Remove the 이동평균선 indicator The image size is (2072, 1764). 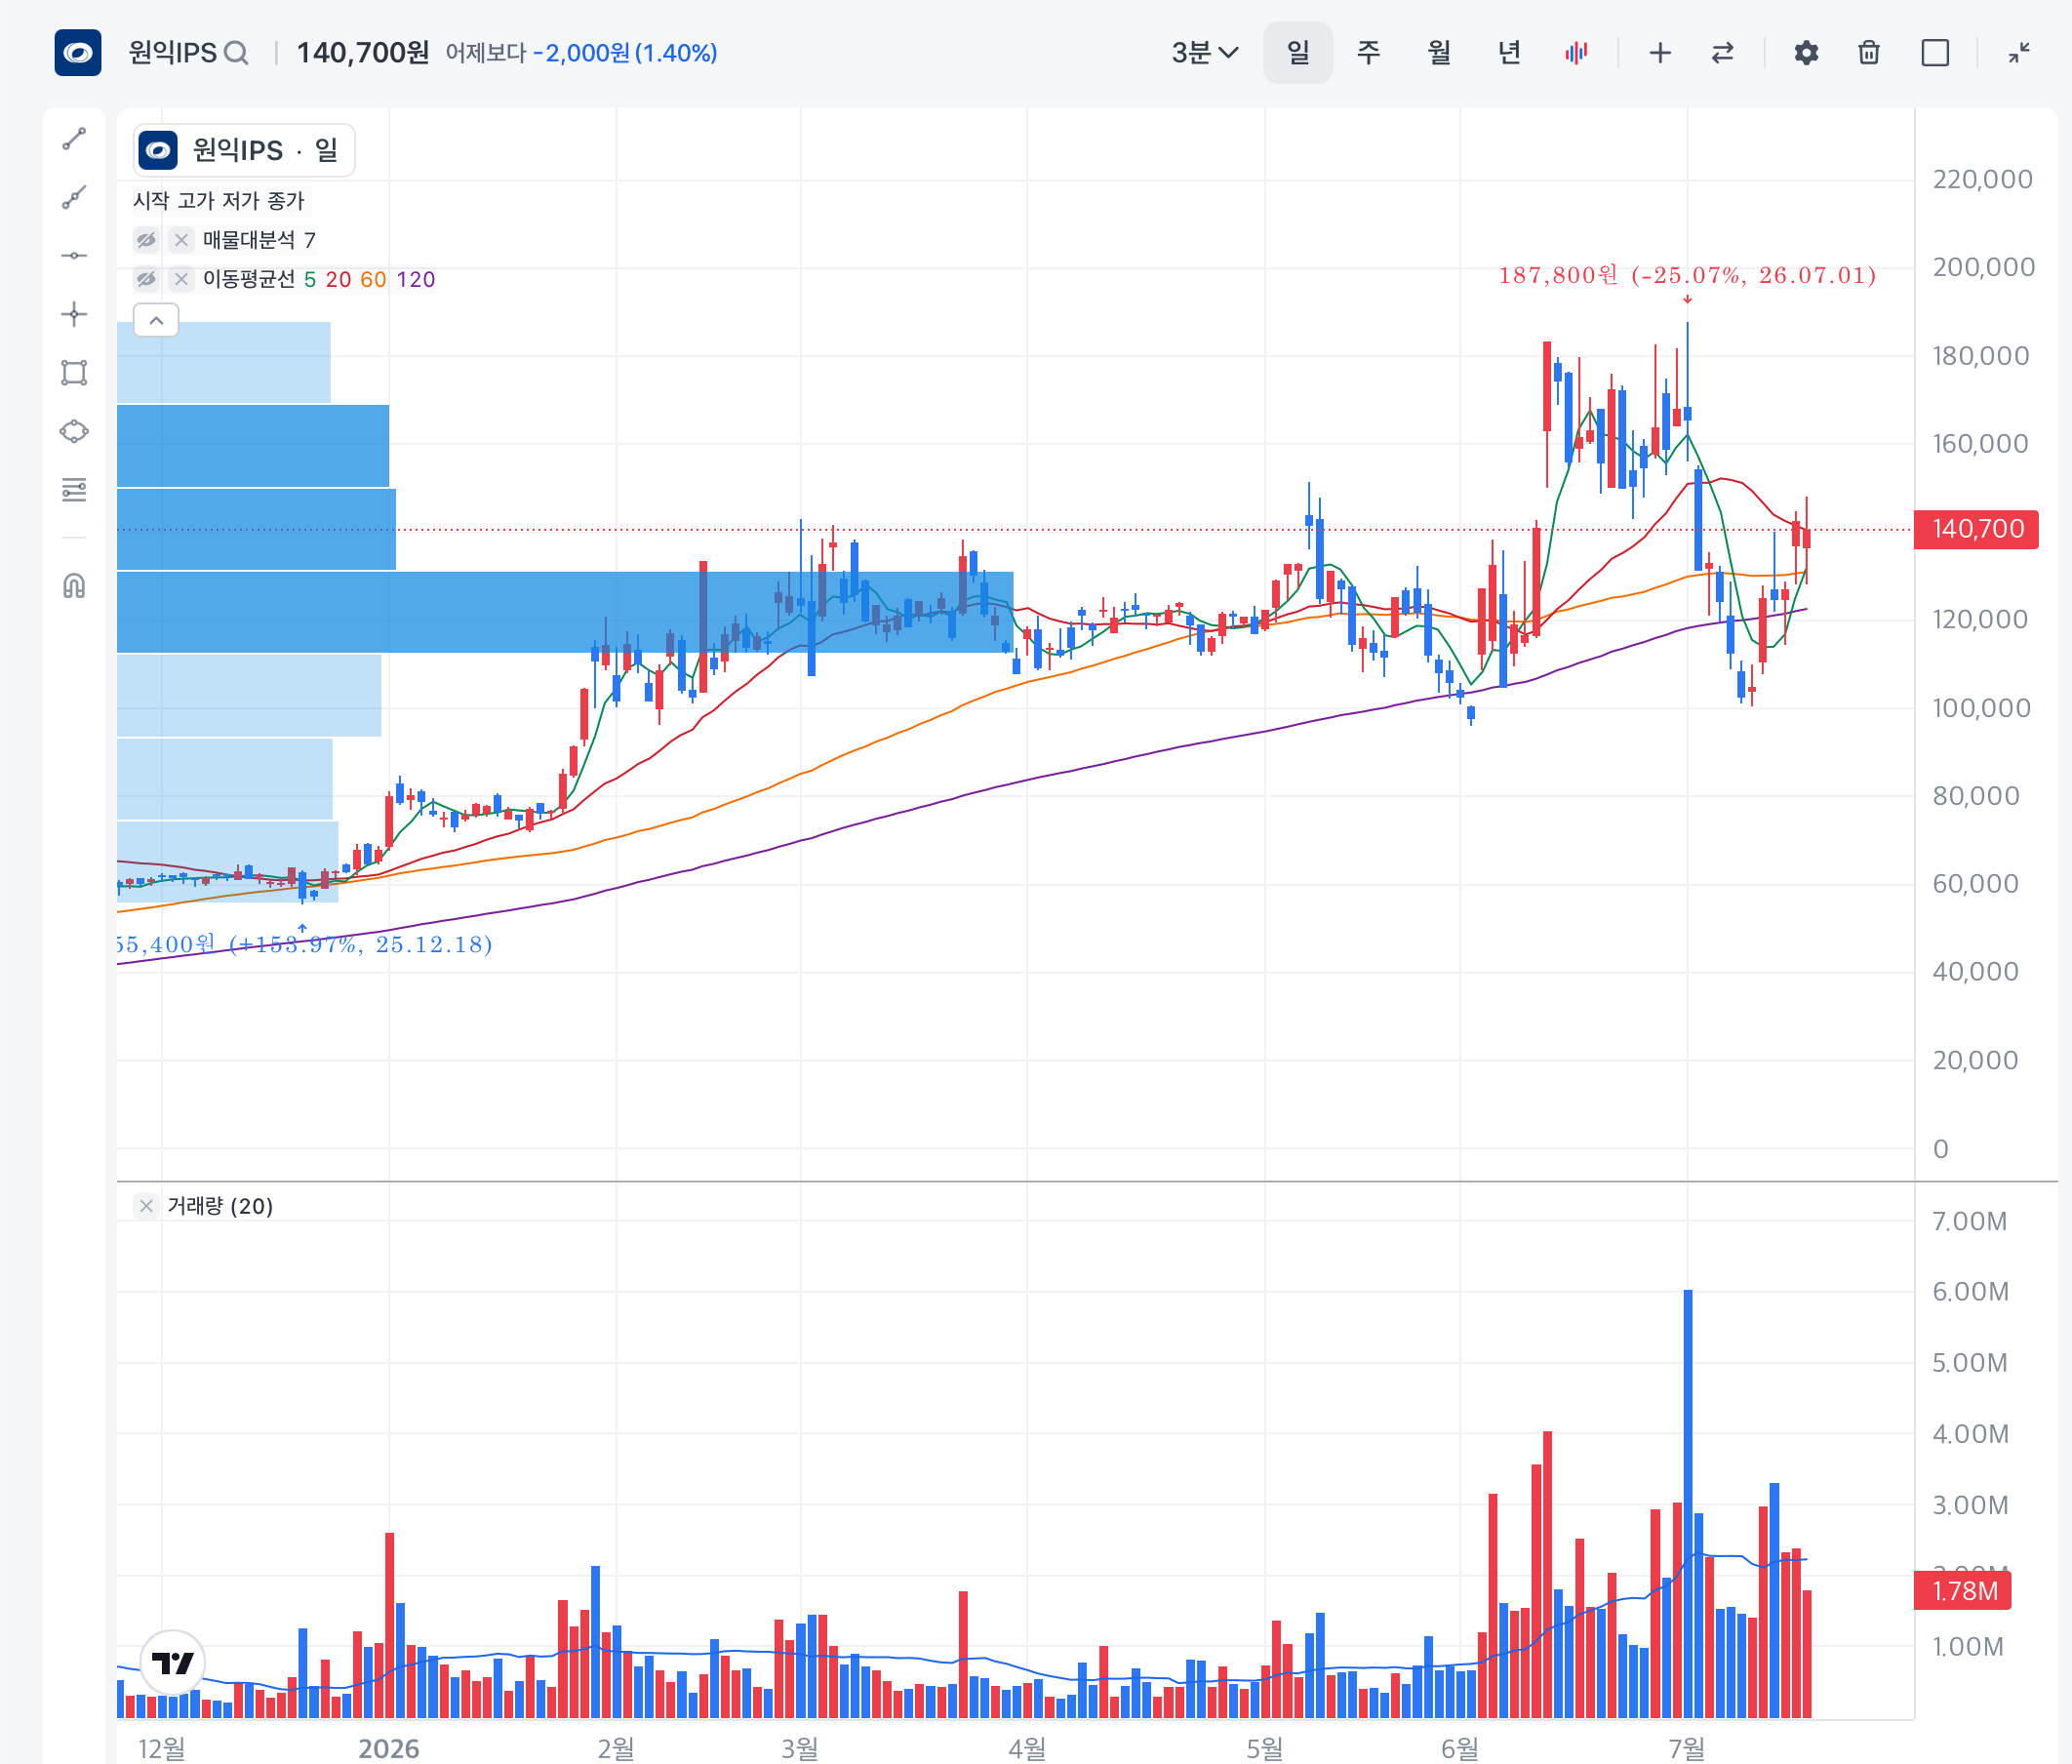[181, 279]
